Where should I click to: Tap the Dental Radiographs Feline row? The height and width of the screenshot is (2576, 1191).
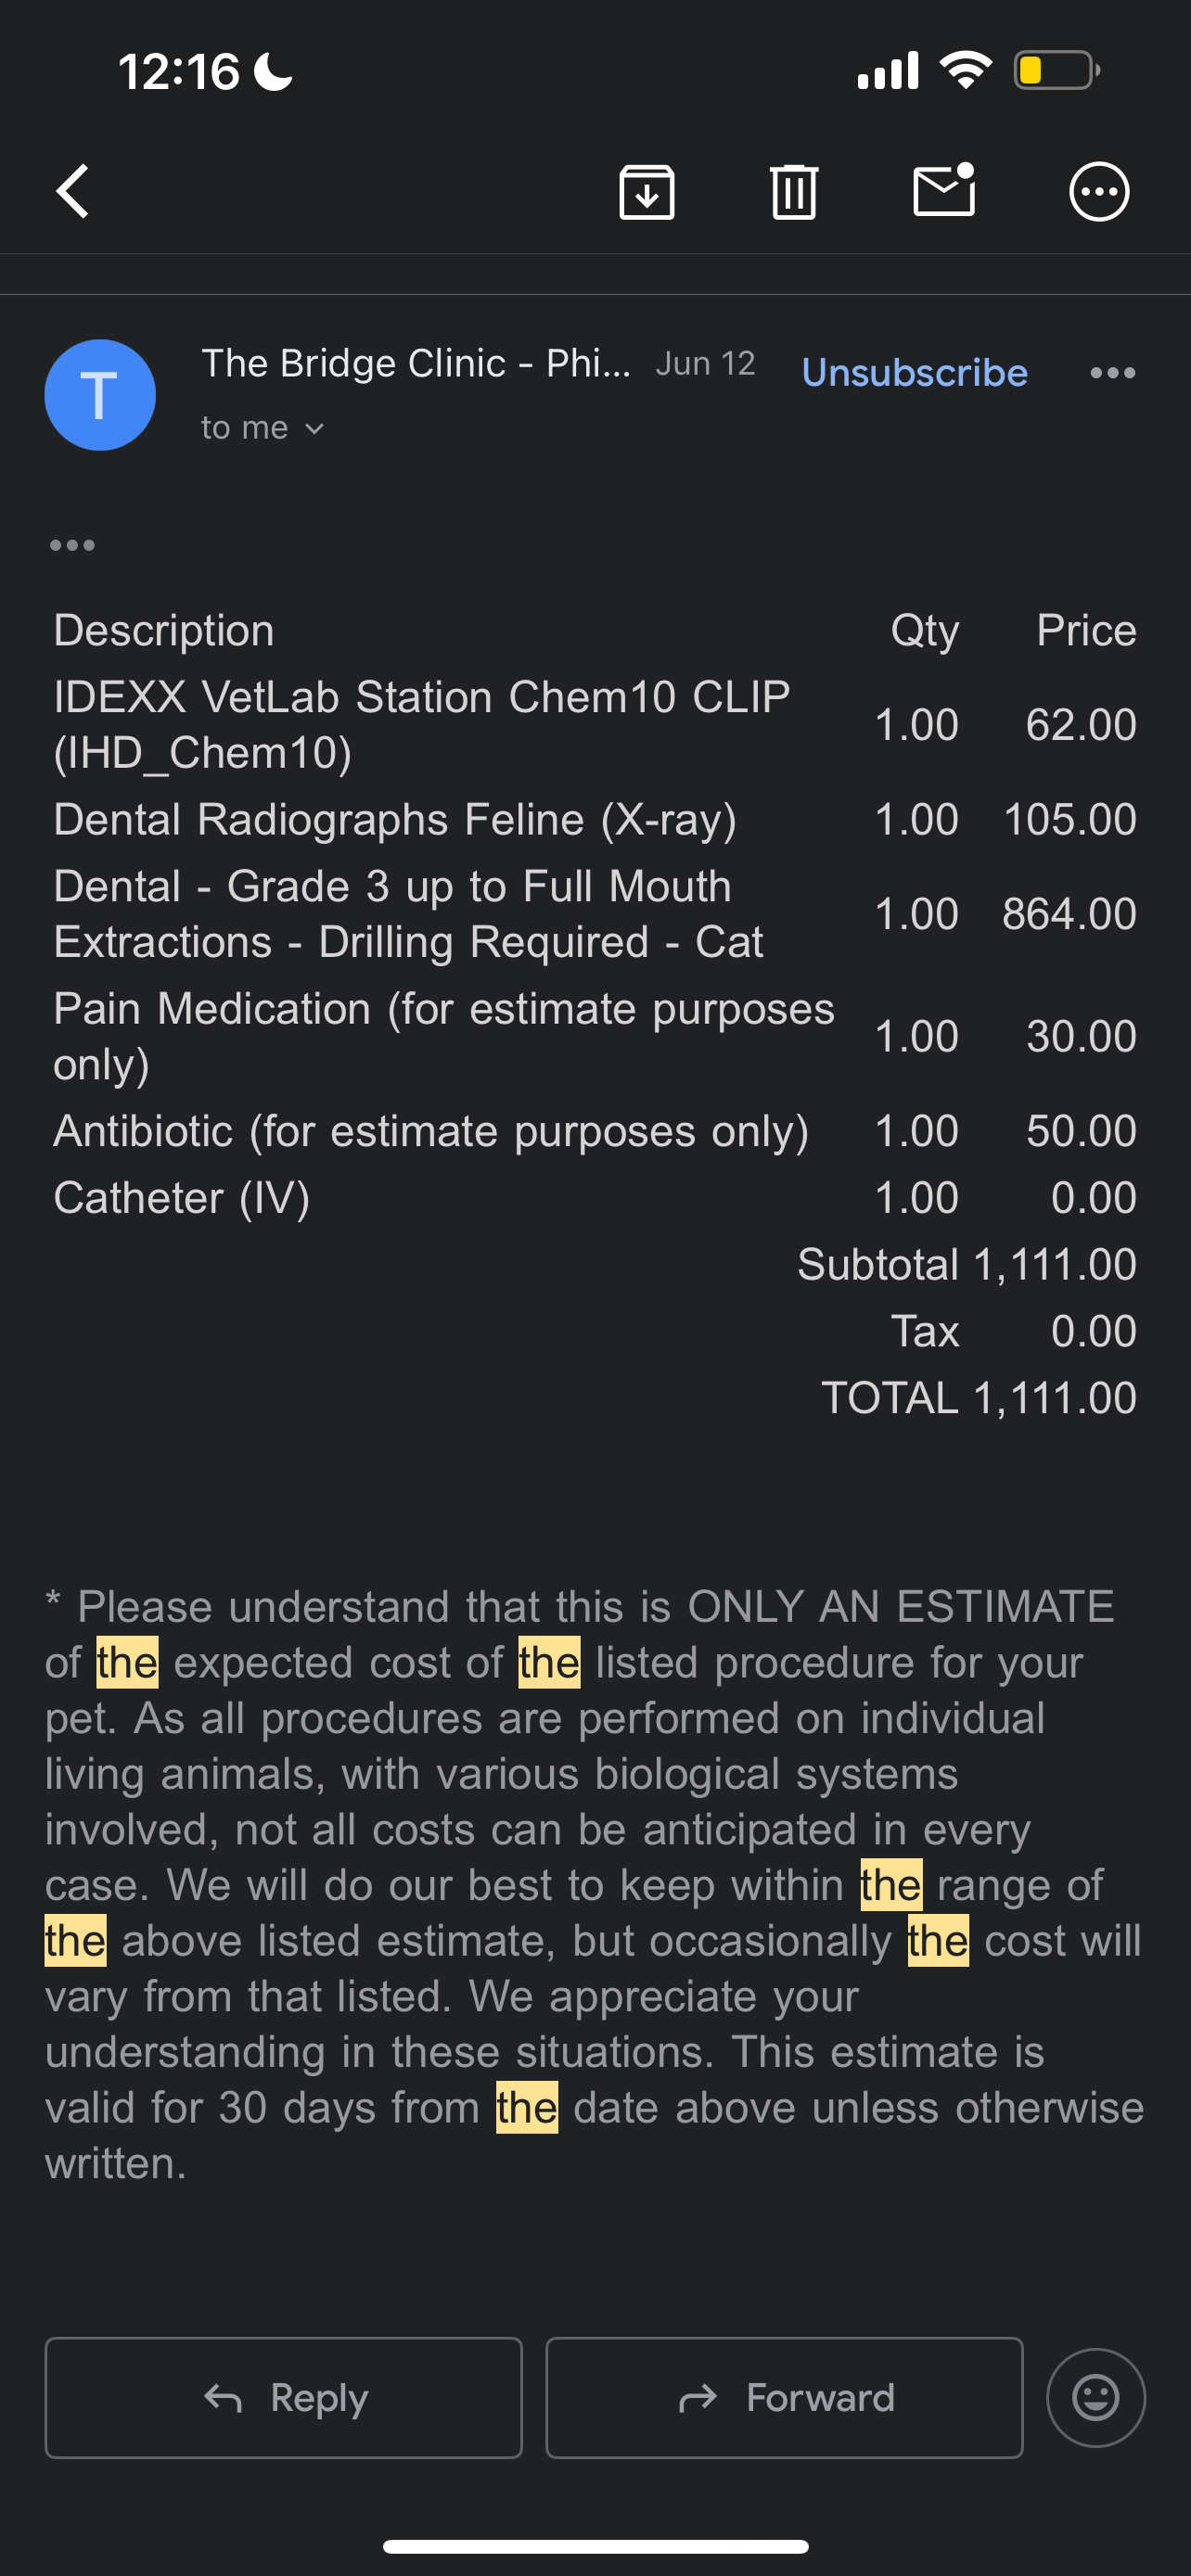(x=395, y=819)
